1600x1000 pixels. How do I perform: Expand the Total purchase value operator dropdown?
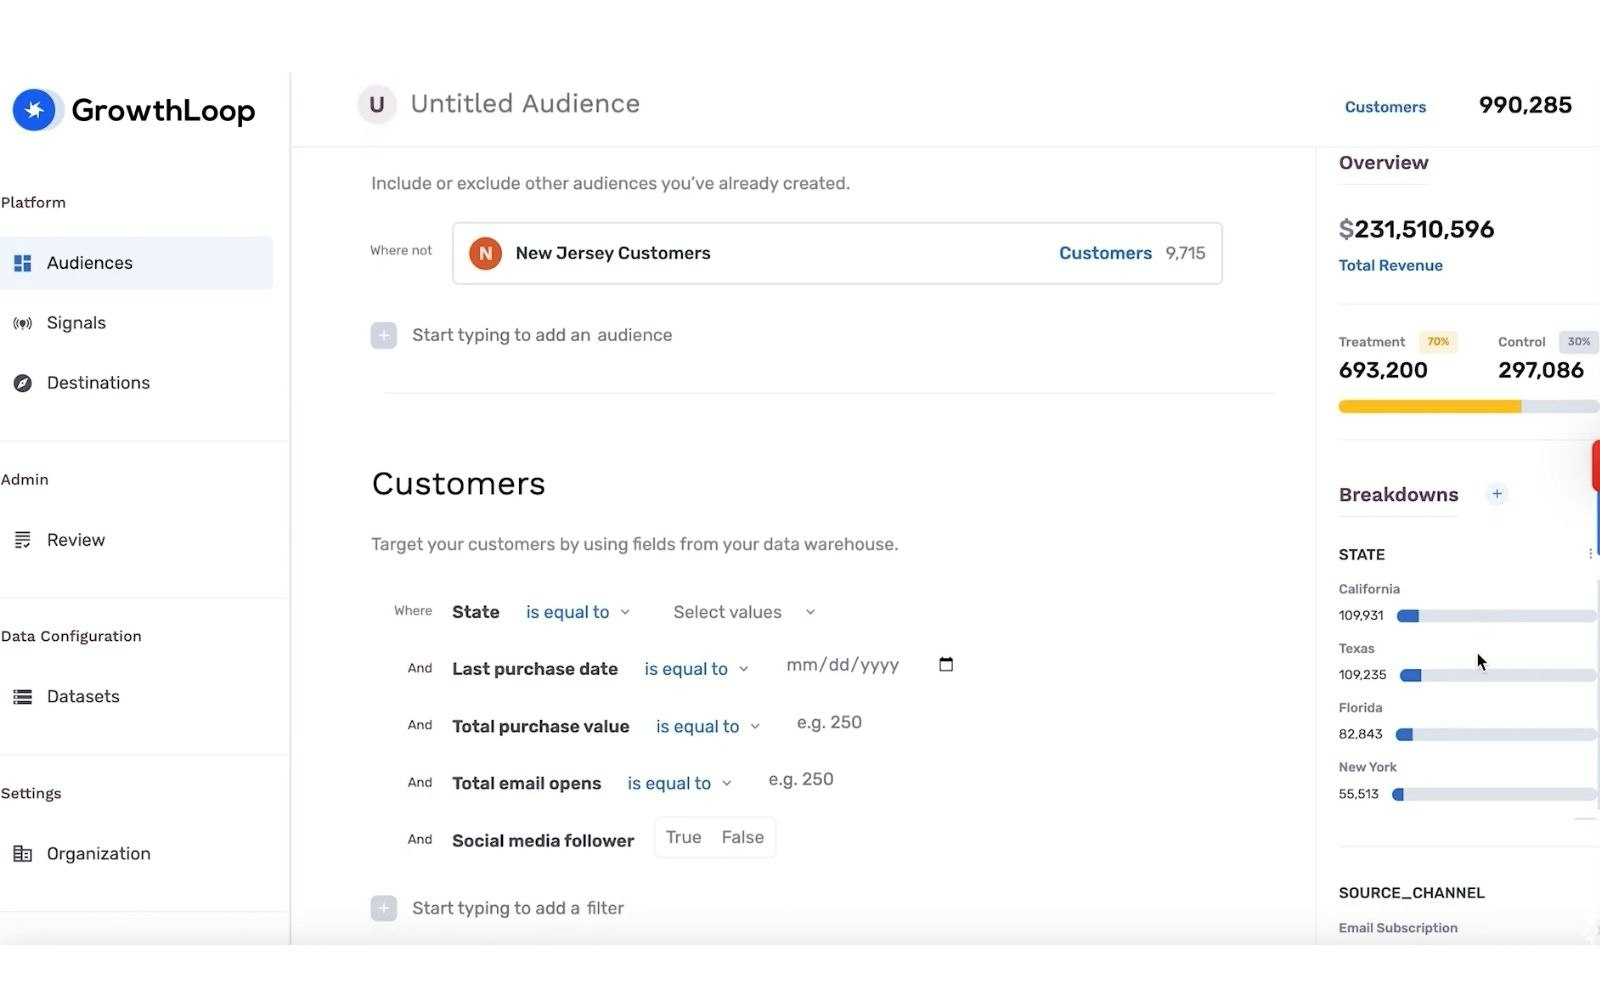tap(706, 726)
